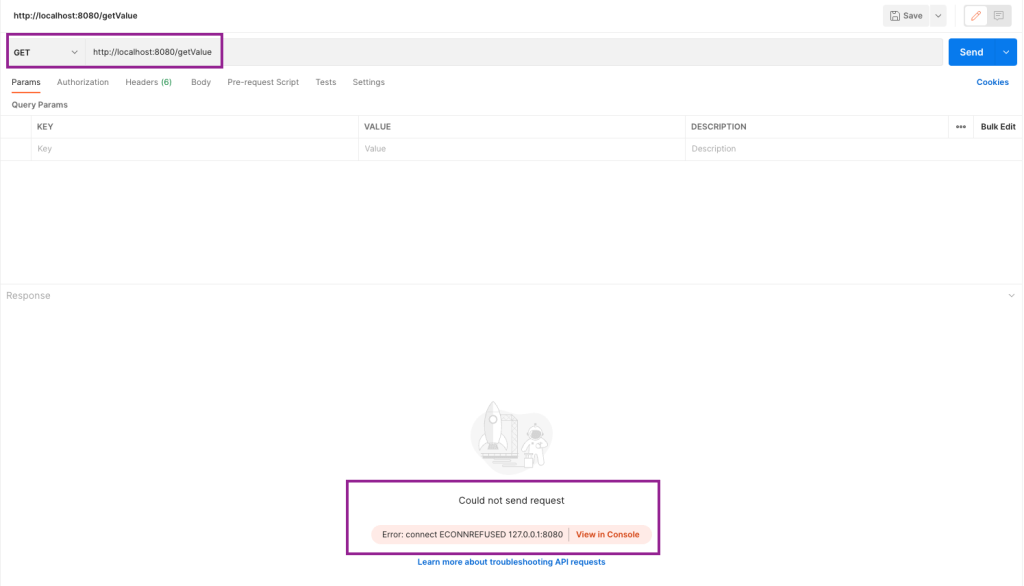
Task: Switch to the Authorization tab
Action: (x=83, y=82)
